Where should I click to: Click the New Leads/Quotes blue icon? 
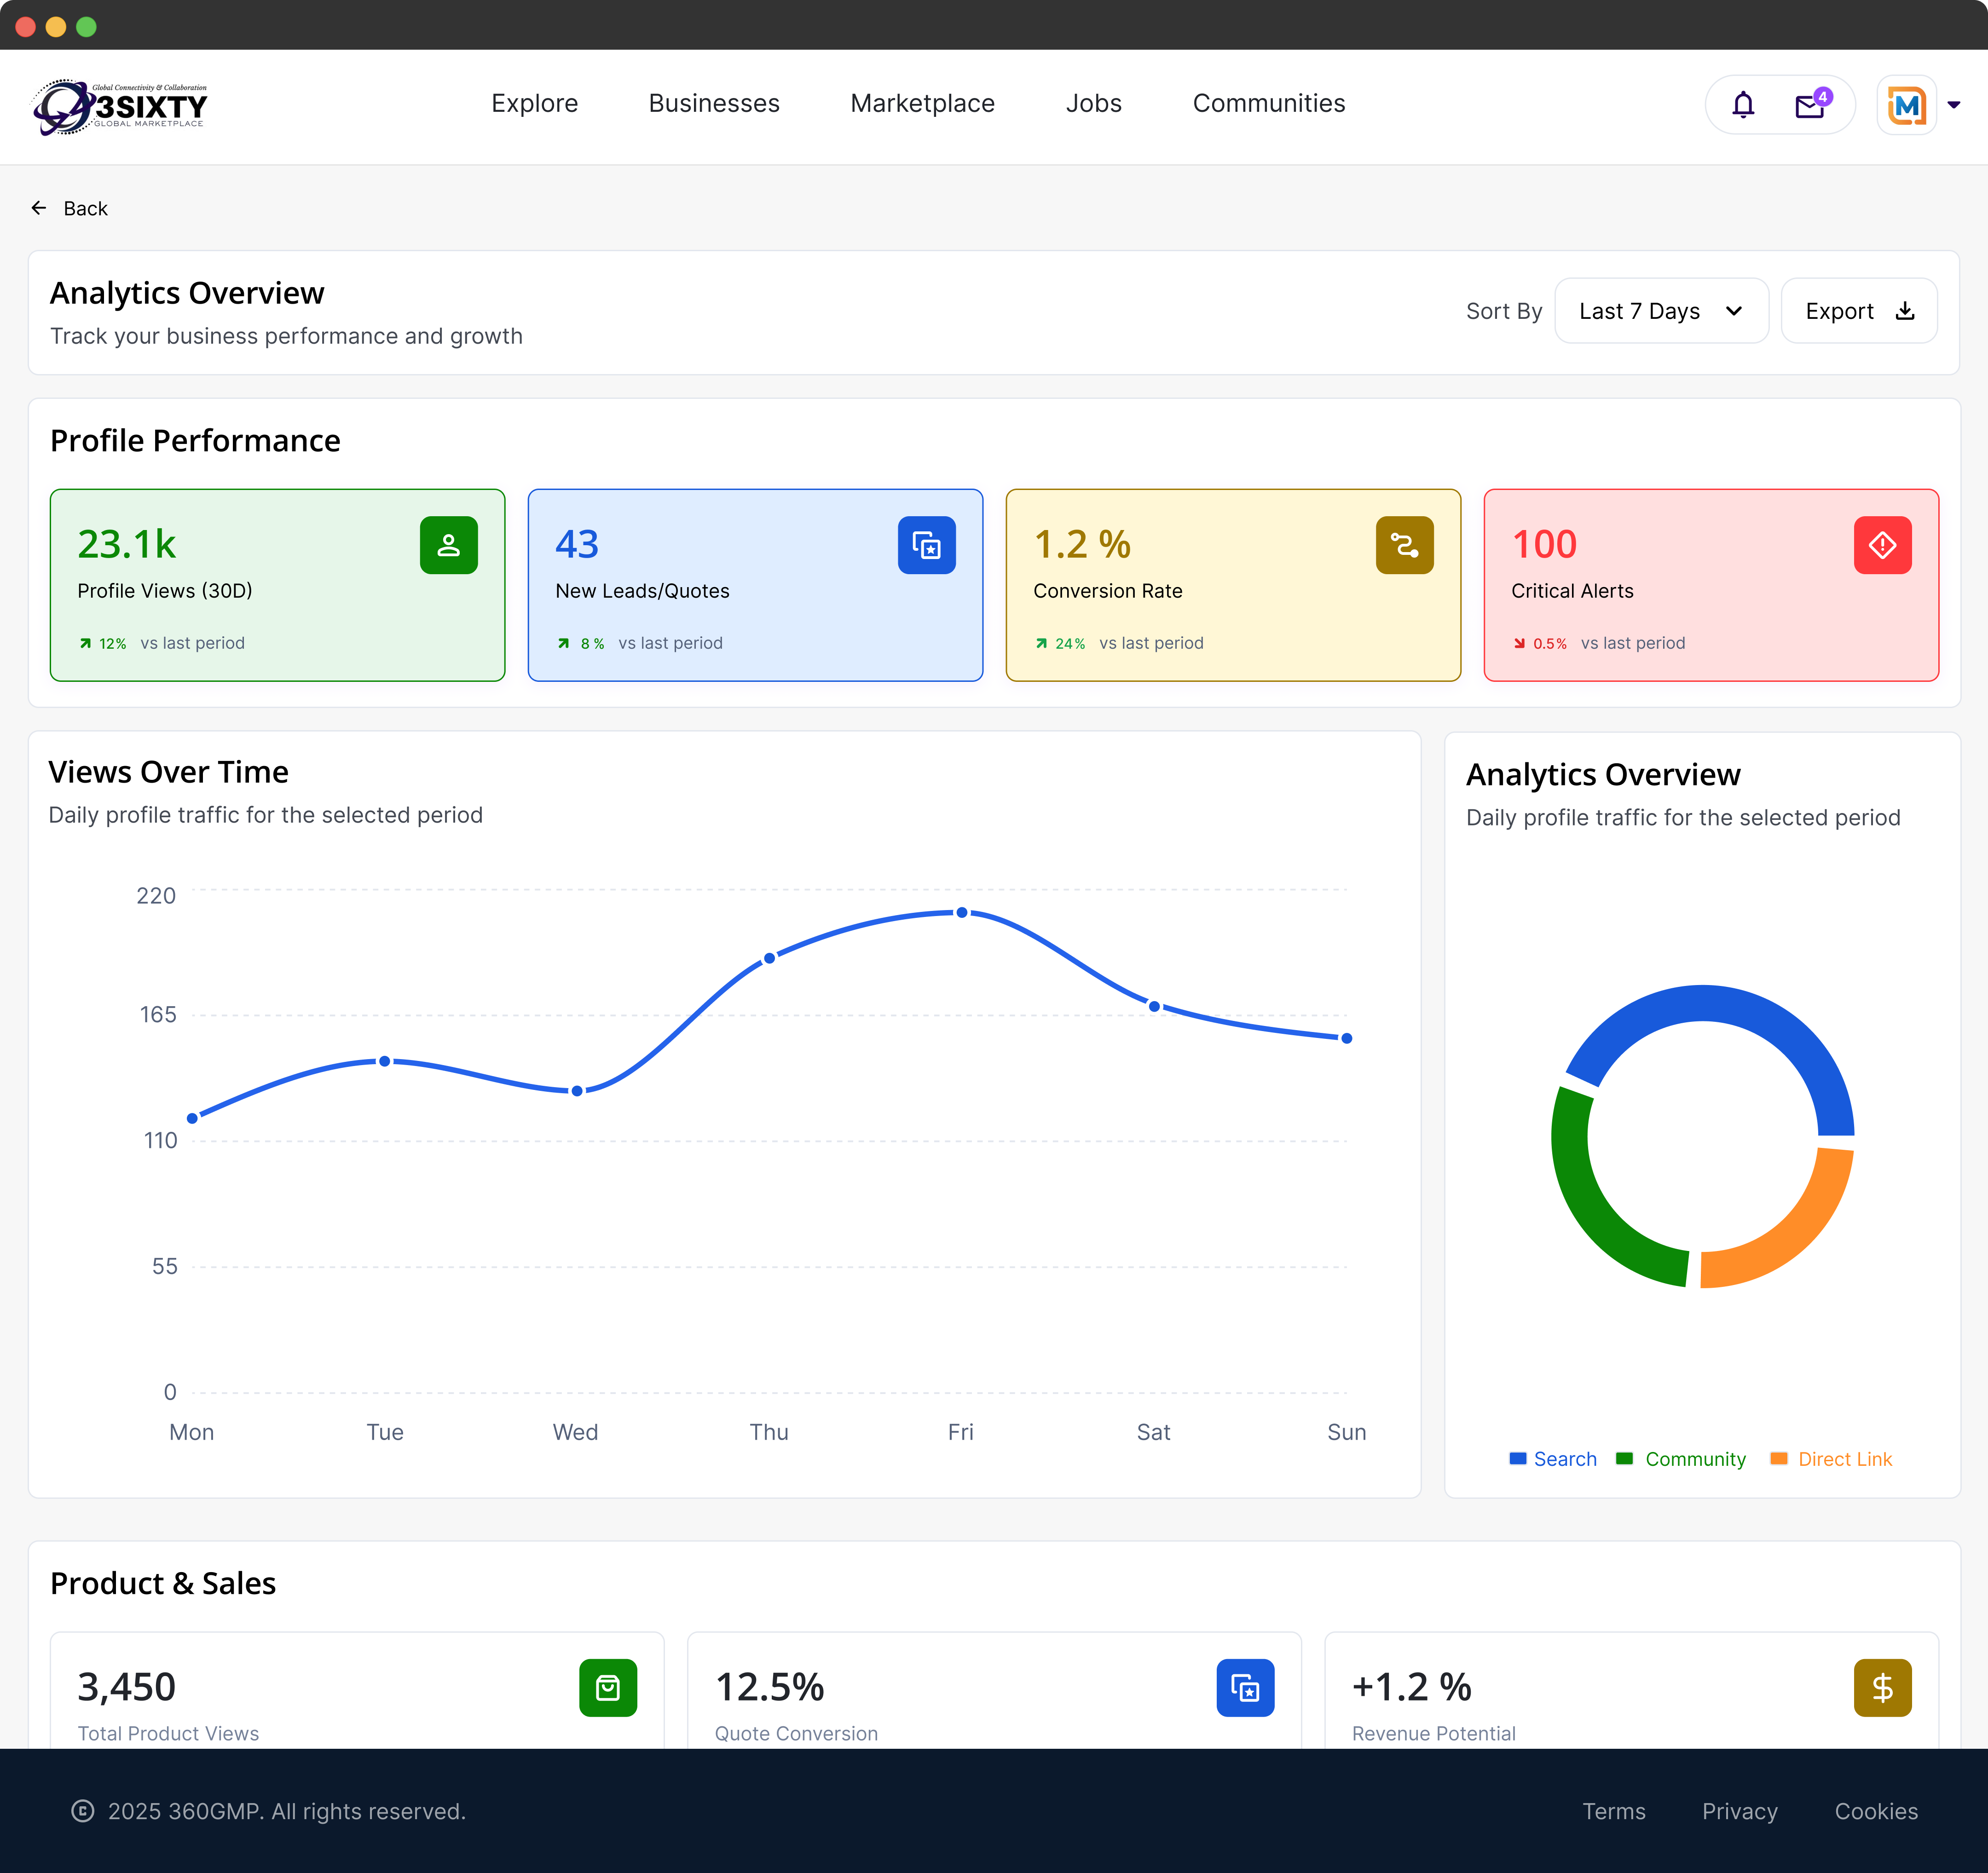click(x=927, y=545)
